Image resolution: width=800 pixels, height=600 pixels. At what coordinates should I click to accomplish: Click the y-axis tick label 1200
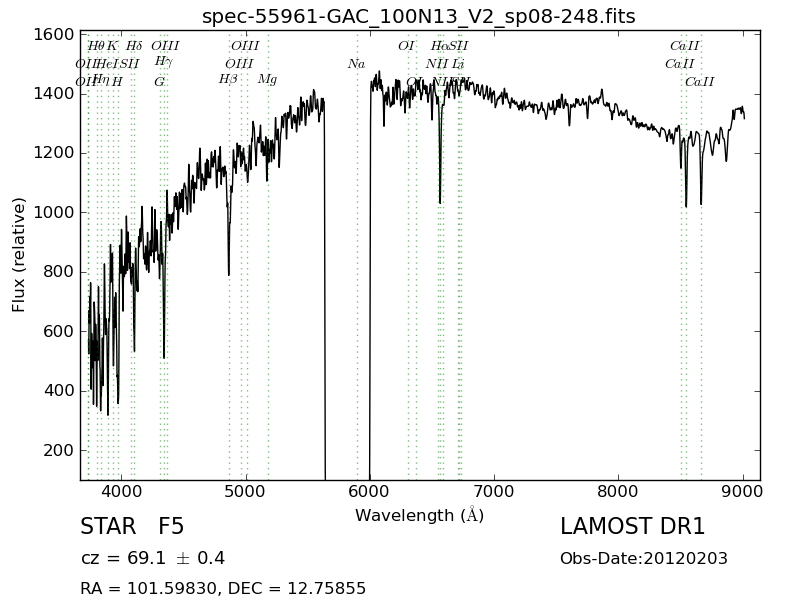[x=54, y=153]
